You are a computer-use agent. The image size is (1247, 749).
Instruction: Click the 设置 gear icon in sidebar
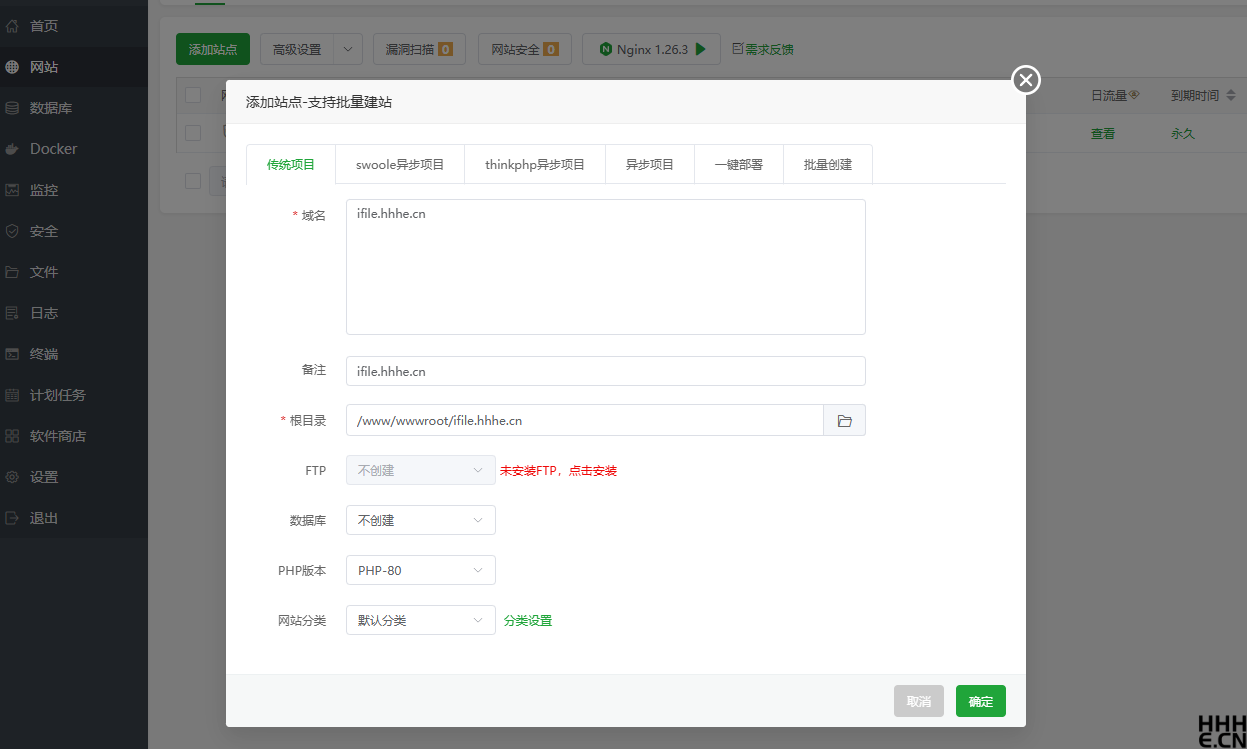[x=12, y=477]
